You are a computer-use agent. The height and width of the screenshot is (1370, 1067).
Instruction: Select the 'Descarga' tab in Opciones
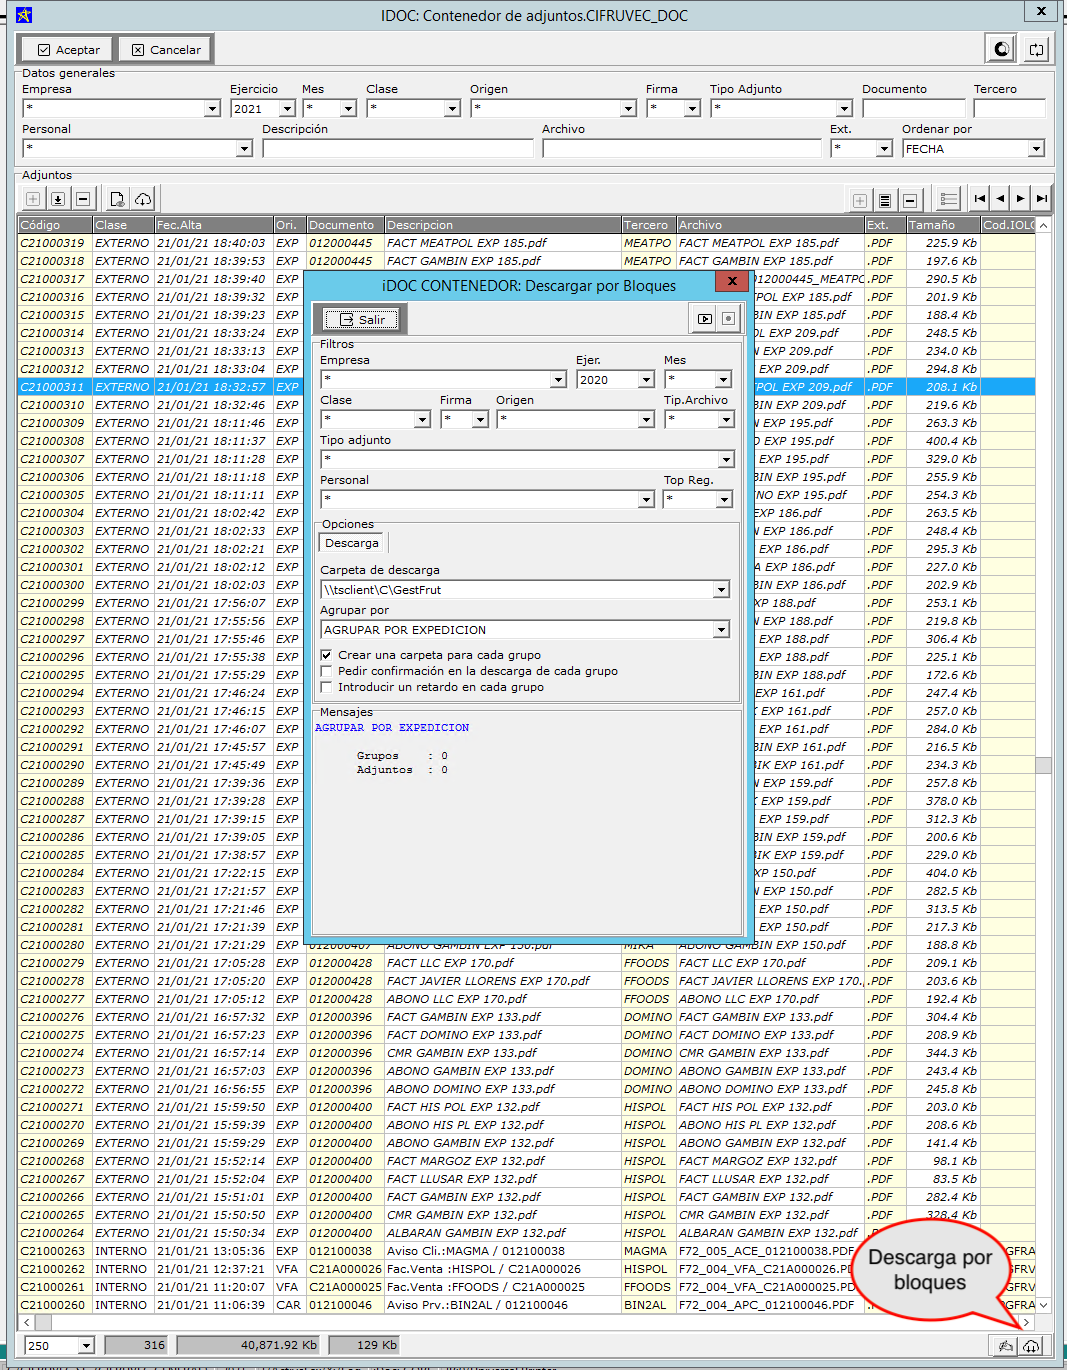tap(352, 543)
